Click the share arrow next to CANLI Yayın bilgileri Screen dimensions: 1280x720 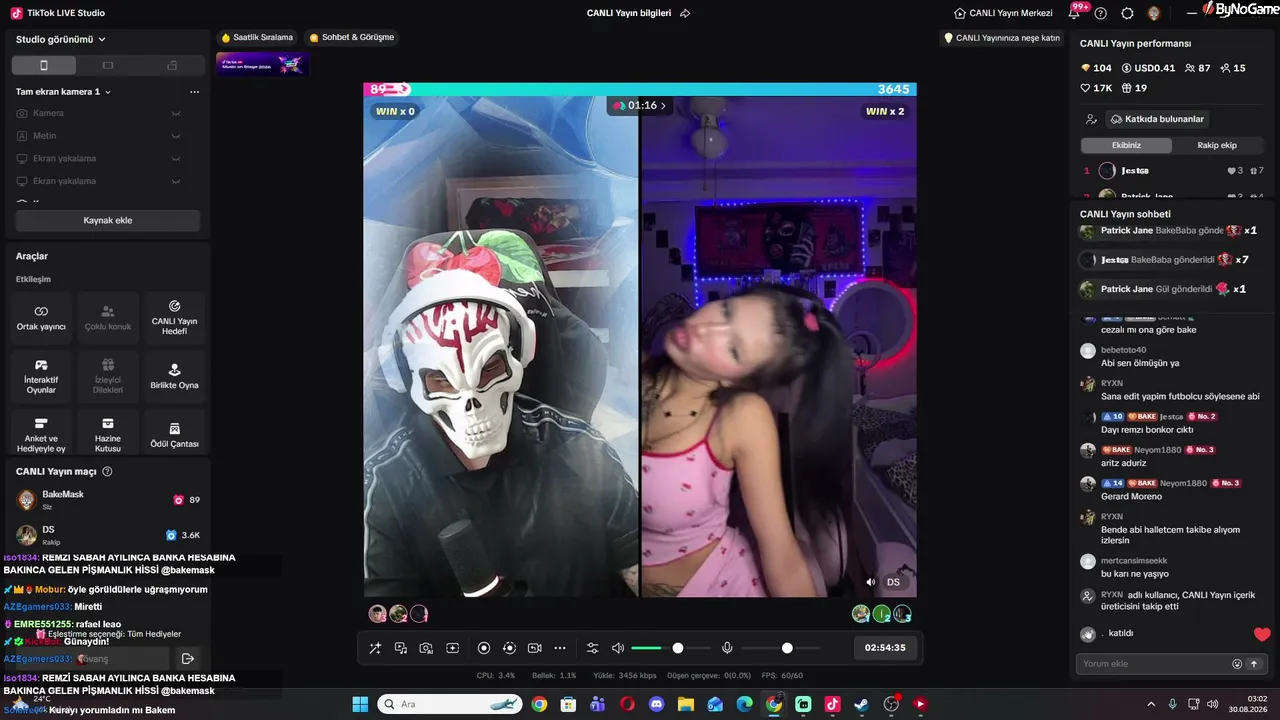685,13
